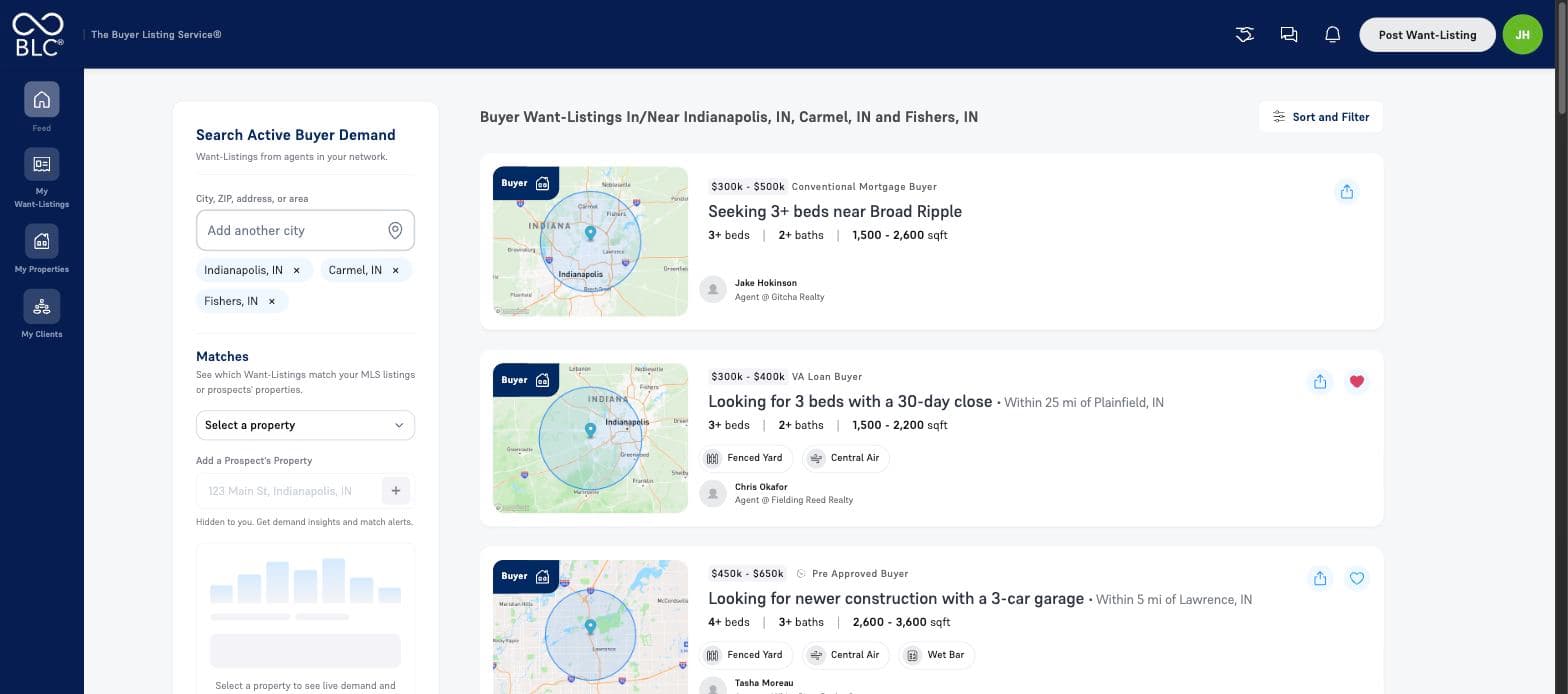This screenshot has height=694, width=1568.
Task: Click 'Agent @ Fielding Reed Realty' text
Action: click(794, 500)
